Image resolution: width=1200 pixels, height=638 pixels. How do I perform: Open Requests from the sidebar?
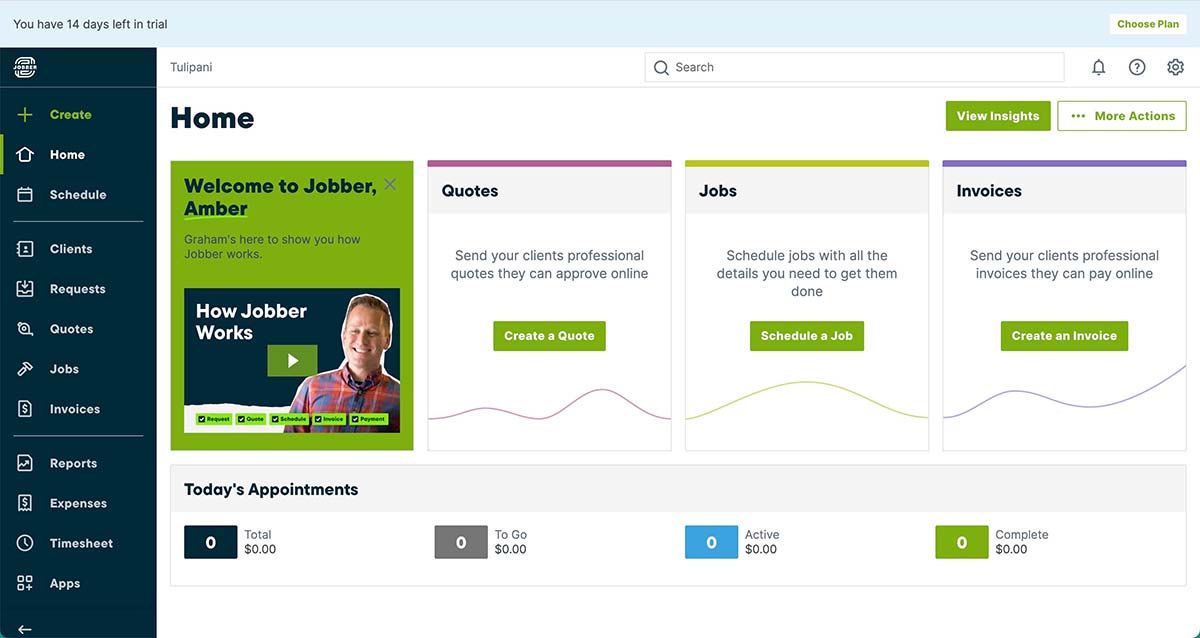click(24, 288)
